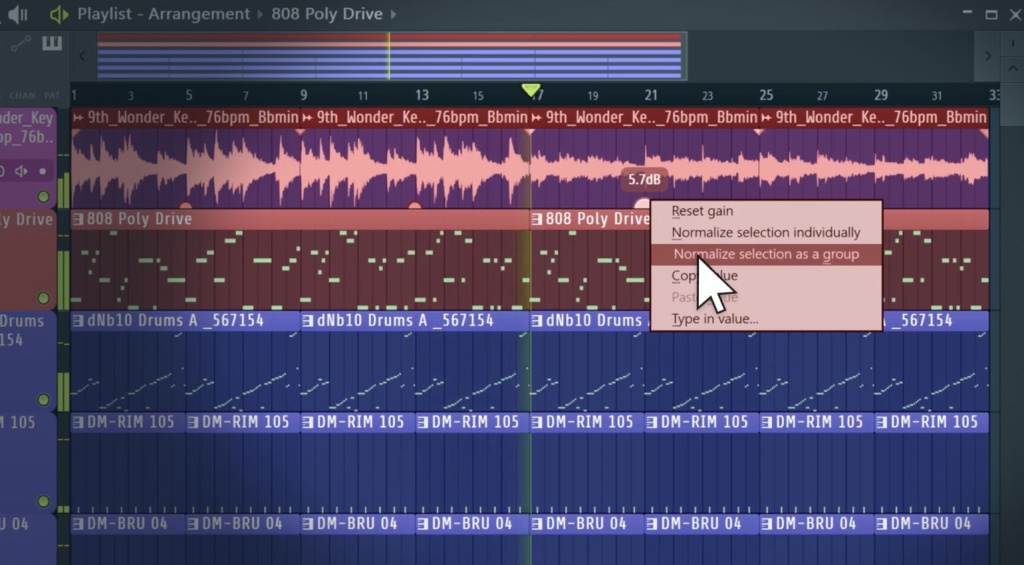Open clip menu of DM-BRU 04 clip at bar 1
Screen dimensions: 1024x565
[78, 524]
